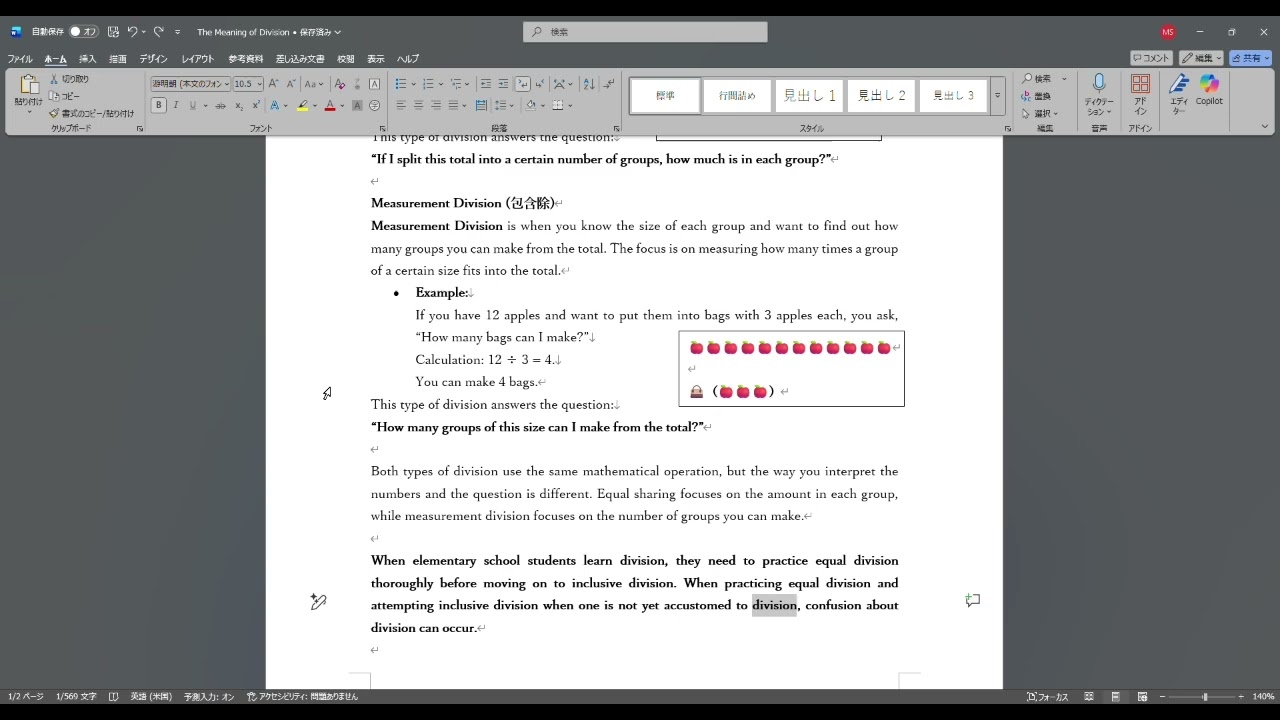Open the ファイル (File) menu
Screen dimensions: 1280x720
click(x=20, y=59)
